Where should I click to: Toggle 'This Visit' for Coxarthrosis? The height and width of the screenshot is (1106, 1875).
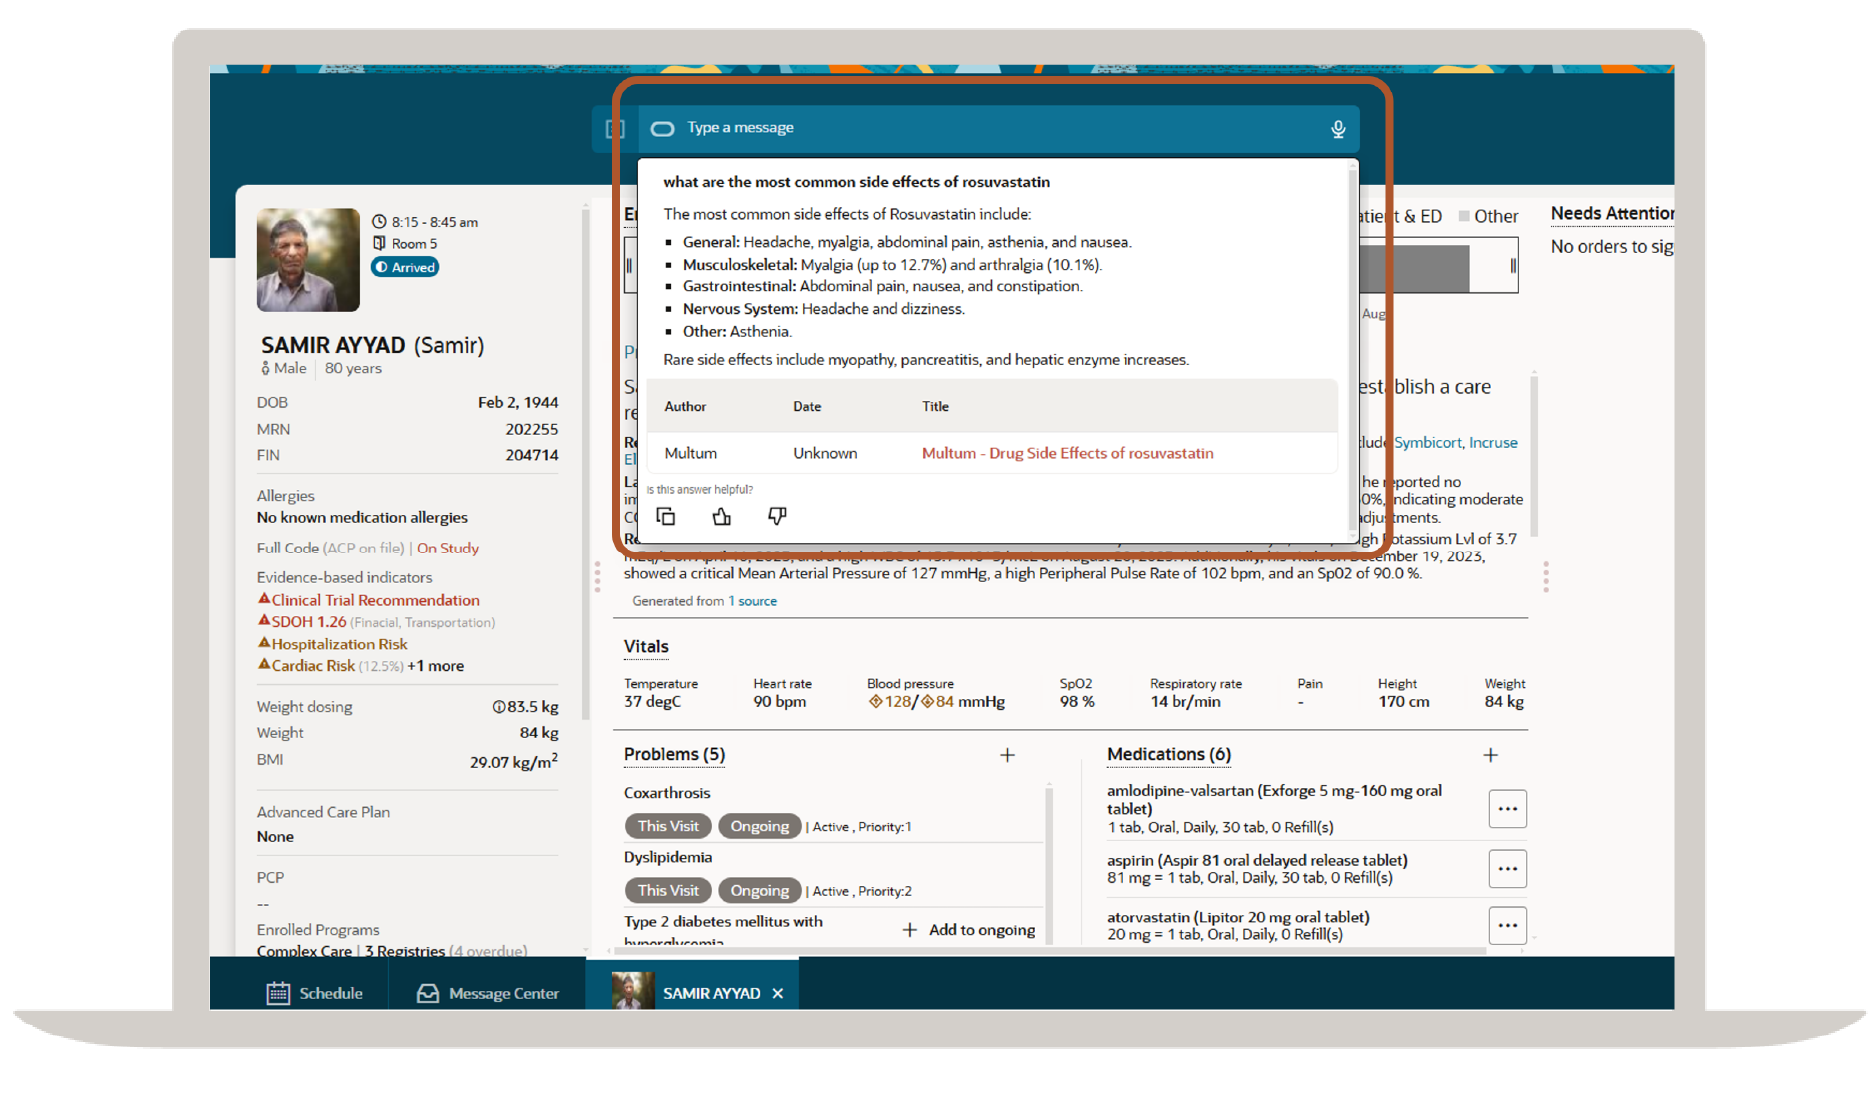667,826
